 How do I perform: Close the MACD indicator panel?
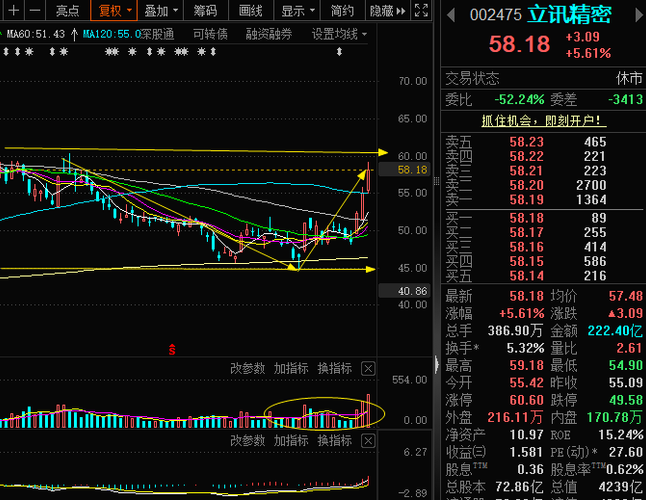368,441
